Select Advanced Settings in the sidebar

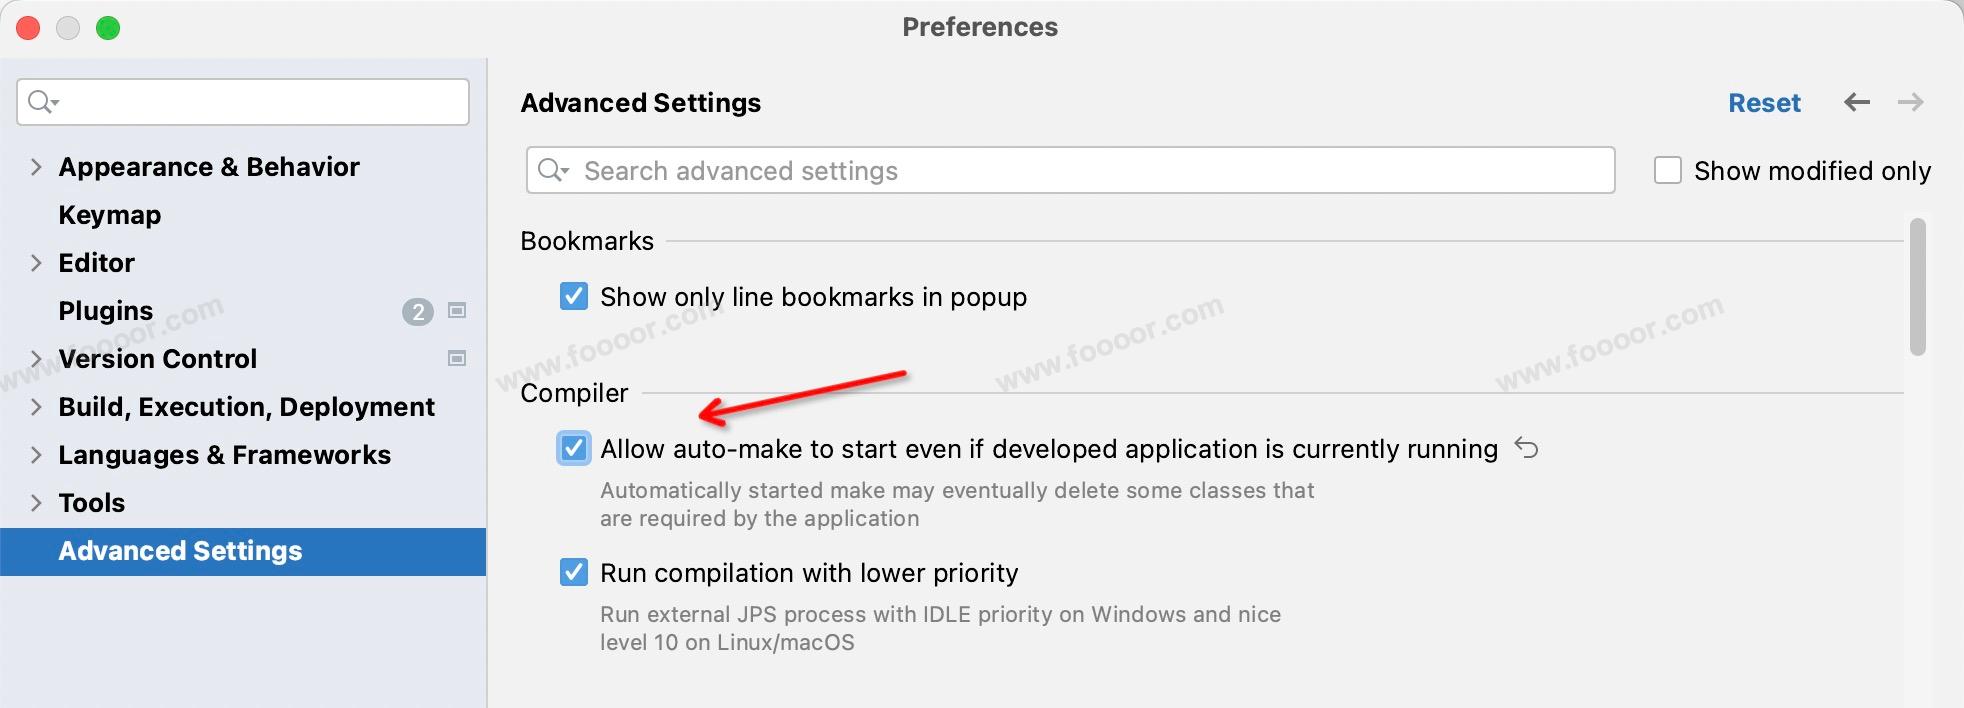click(180, 551)
